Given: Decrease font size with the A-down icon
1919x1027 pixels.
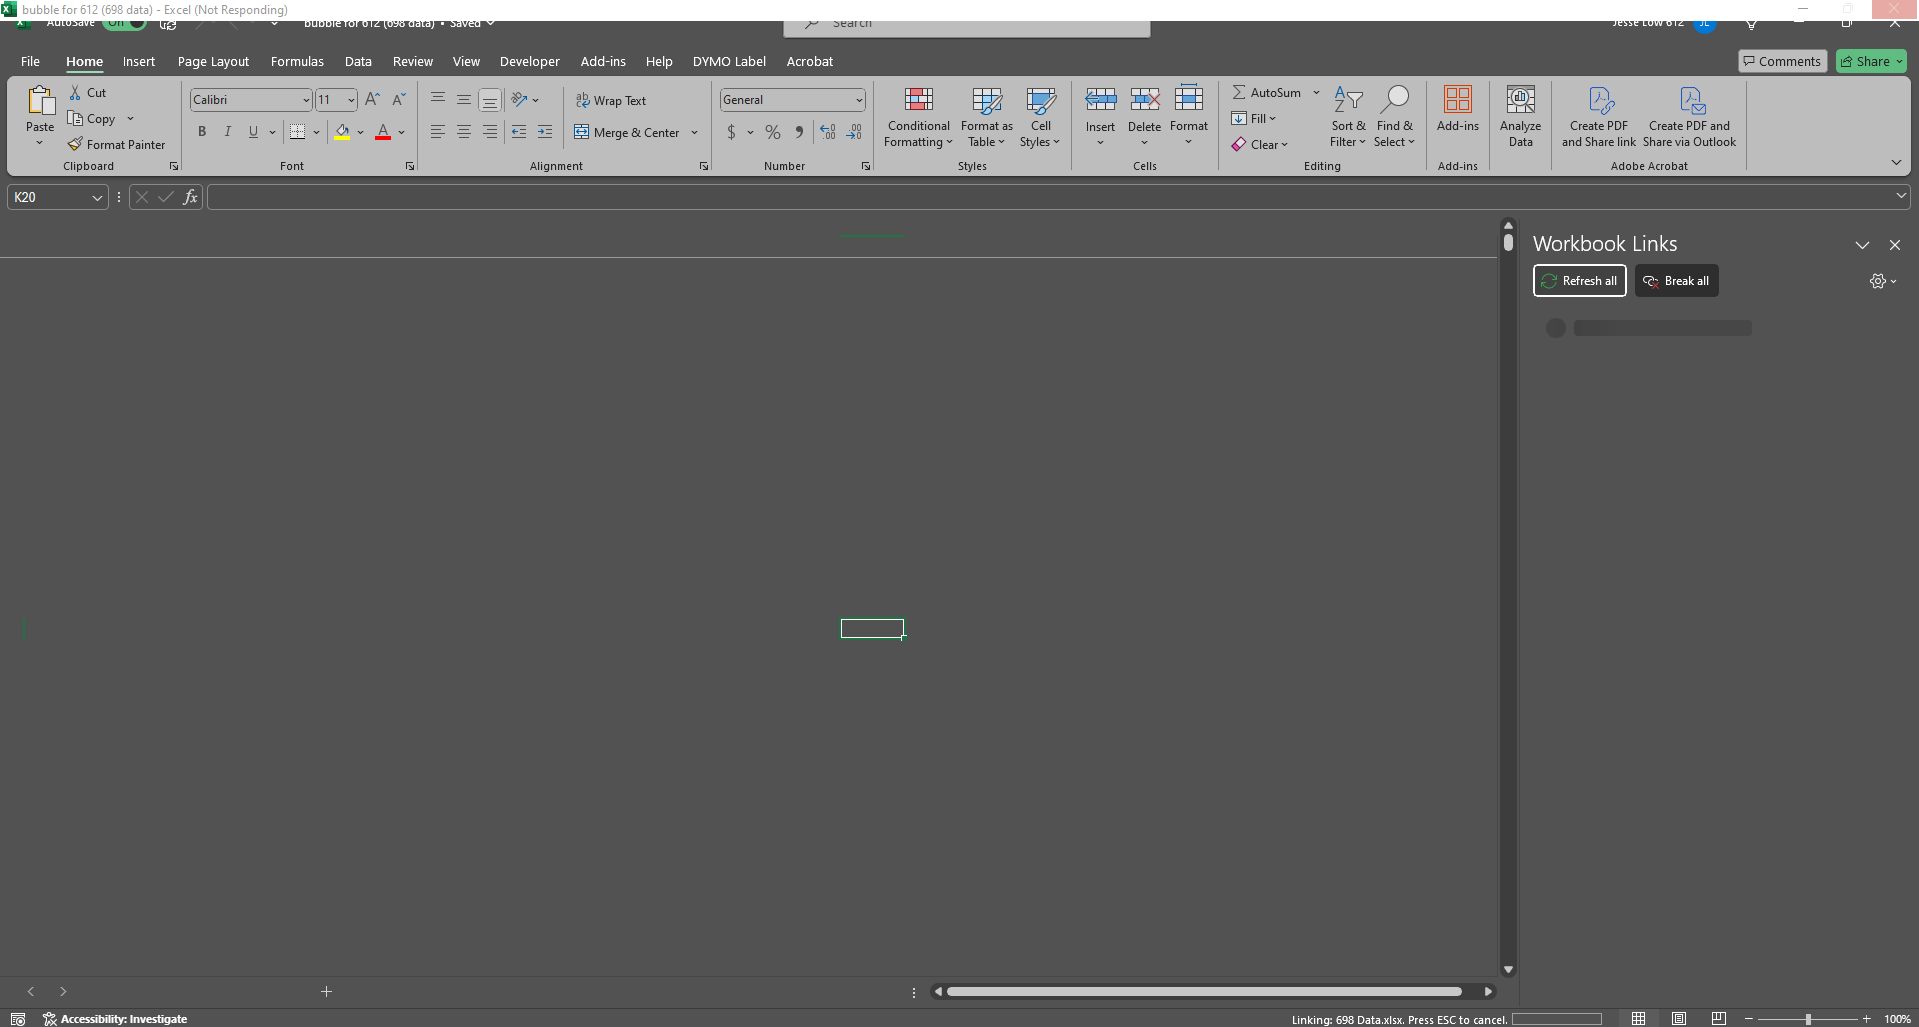Looking at the screenshot, I should pos(398,99).
